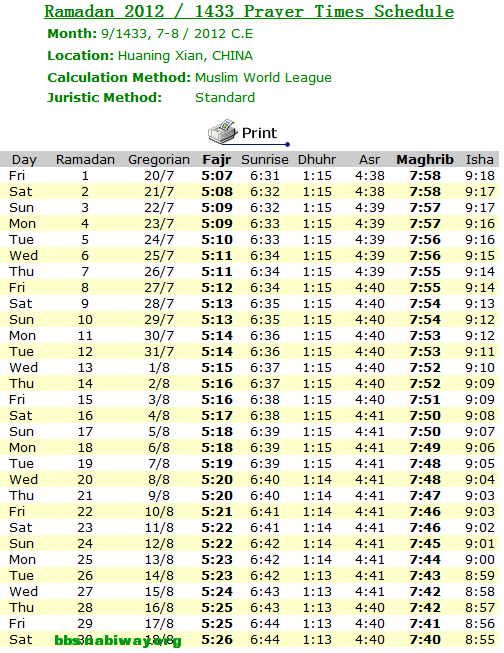504x653 pixels.
Task: Click the printer icon
Action: 223,131
